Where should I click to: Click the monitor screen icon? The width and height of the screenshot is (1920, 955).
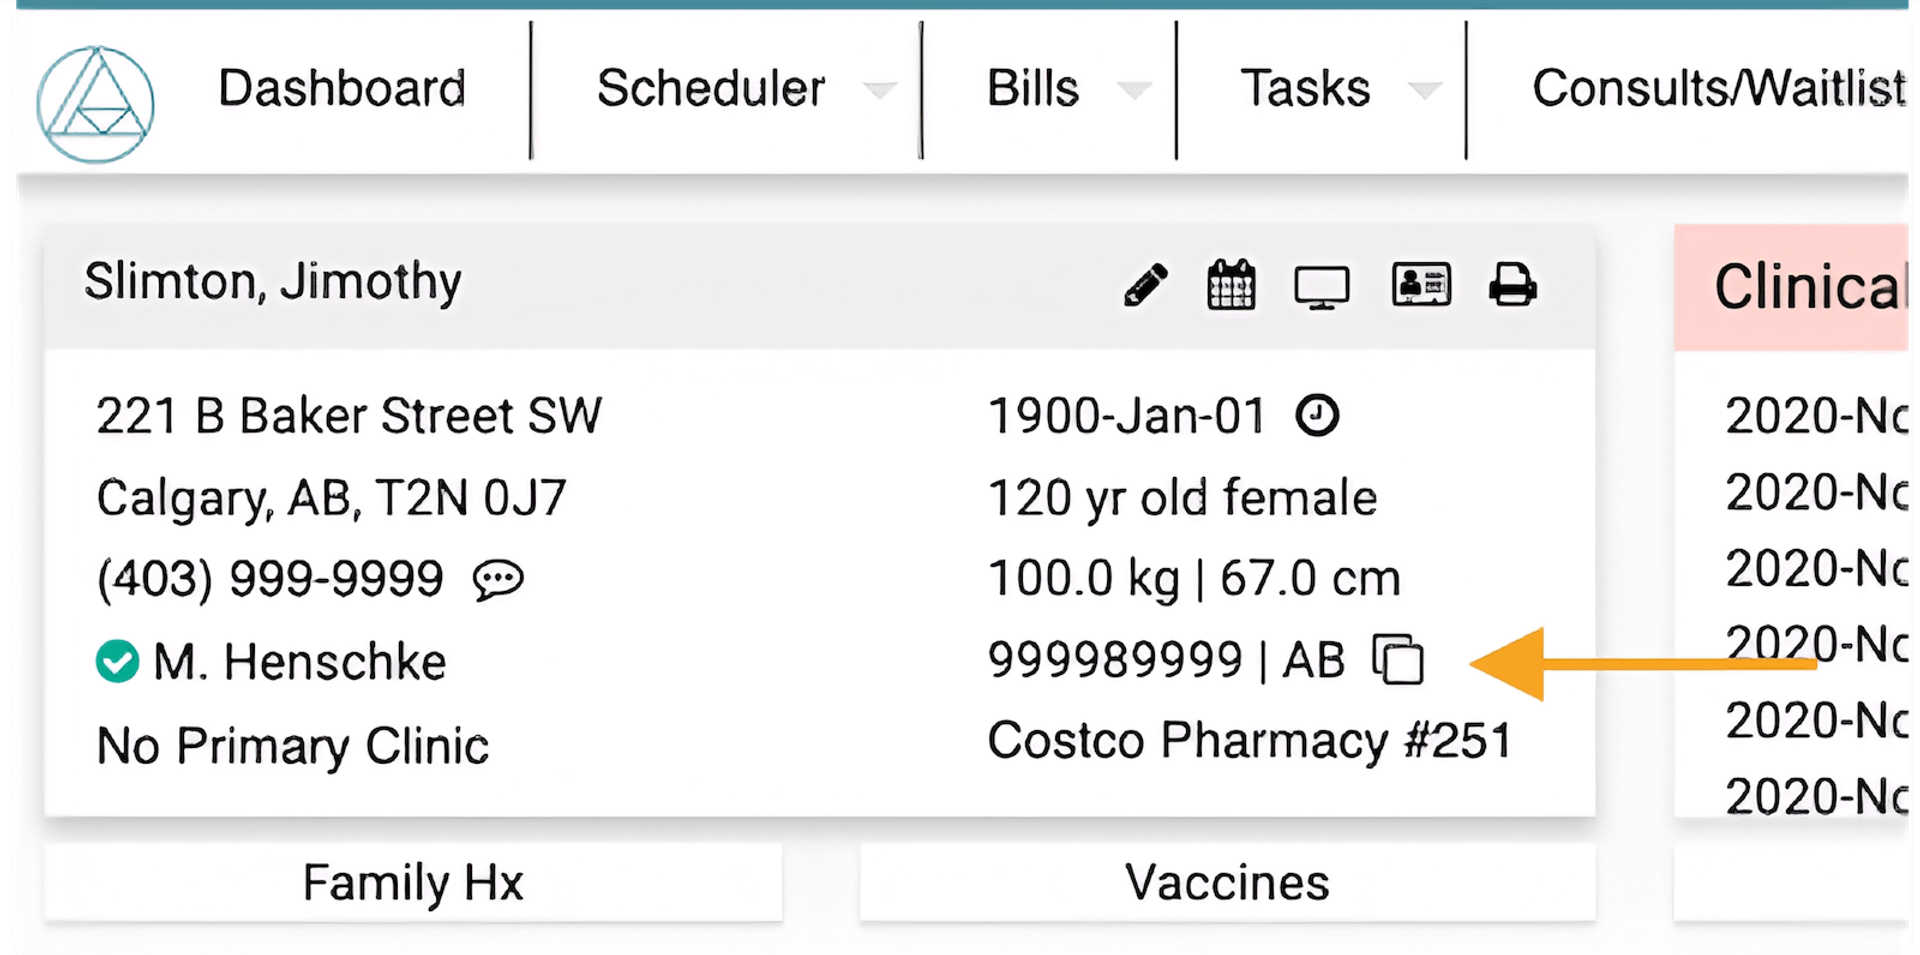(x=1321, y=287)
